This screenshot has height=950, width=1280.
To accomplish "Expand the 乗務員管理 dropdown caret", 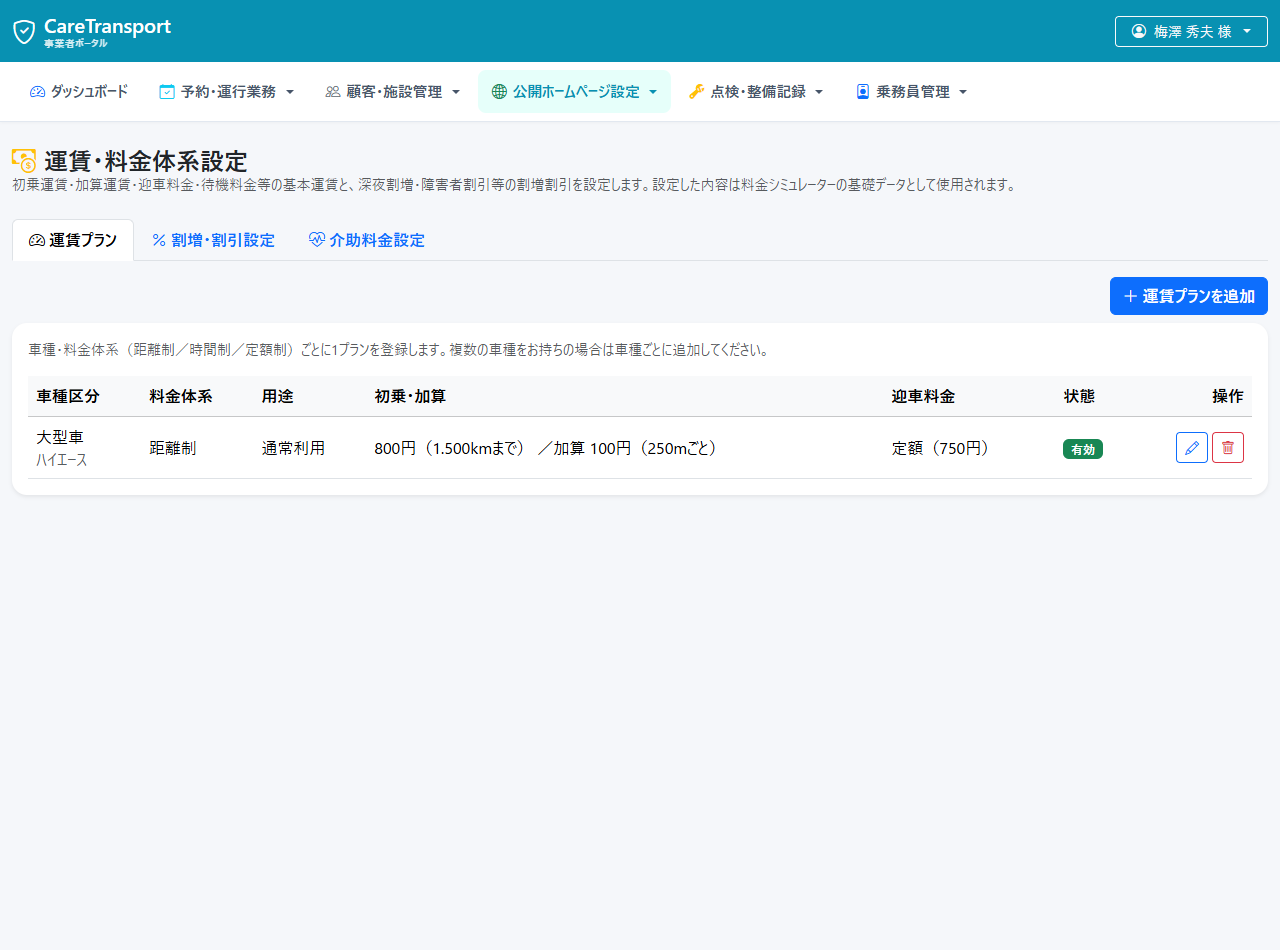I will [x=963, y=92].
